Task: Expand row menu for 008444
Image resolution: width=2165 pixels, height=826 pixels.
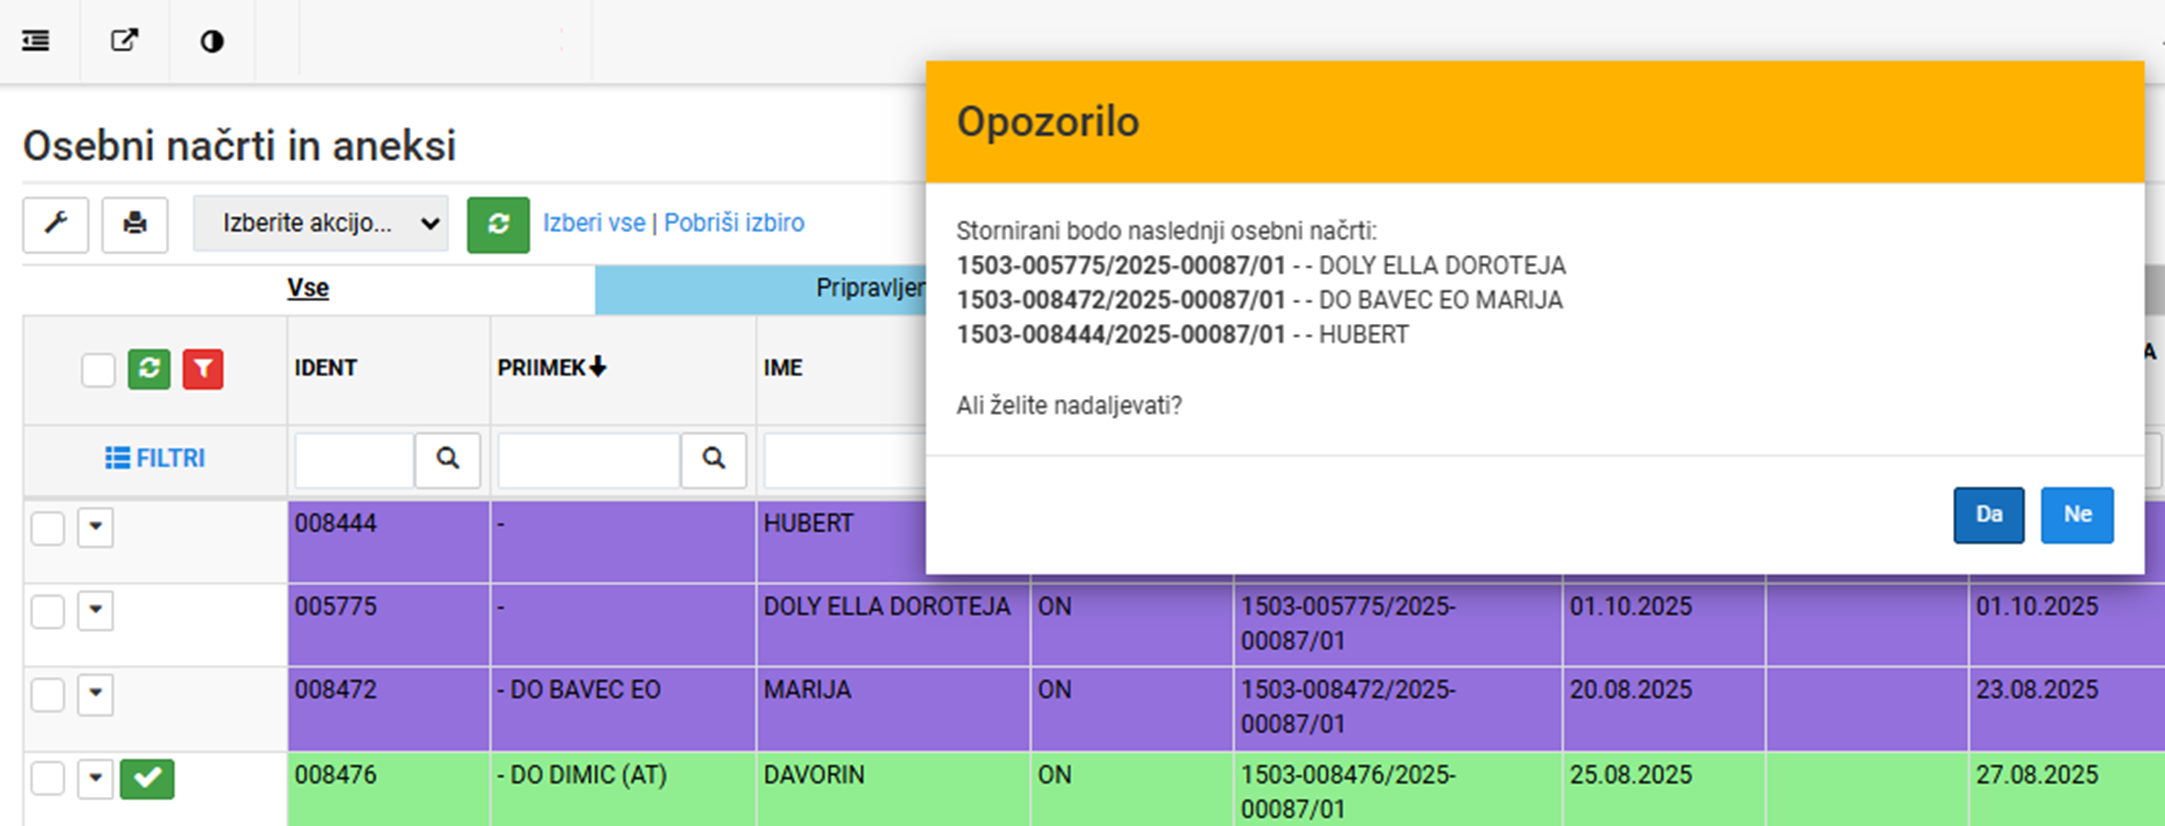Action: pyautogui.click(x=96, y=527)
